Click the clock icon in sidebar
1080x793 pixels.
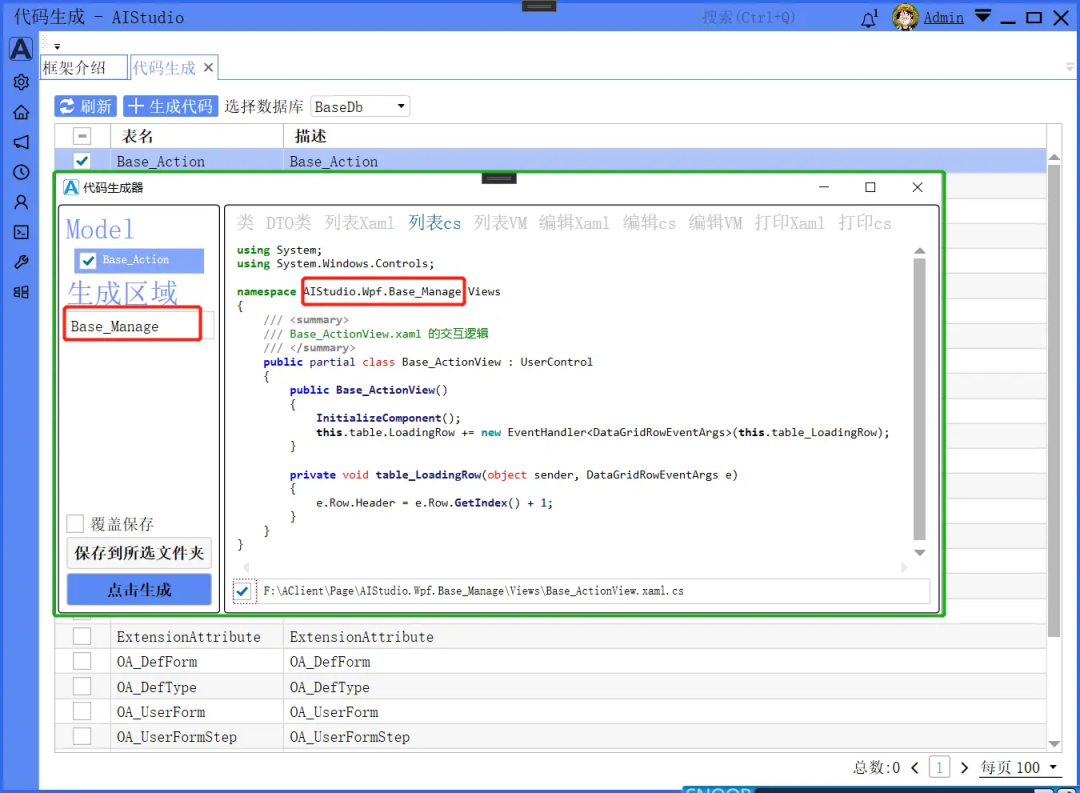click(x=20, y=172)
